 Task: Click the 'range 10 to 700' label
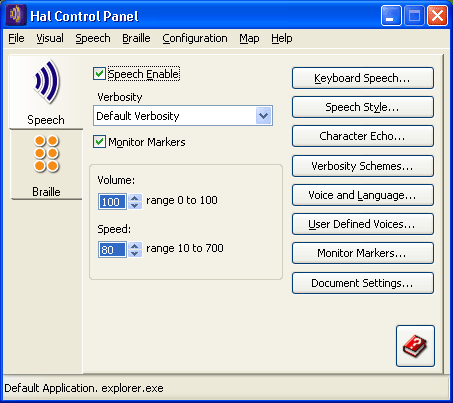coord(185,248)
